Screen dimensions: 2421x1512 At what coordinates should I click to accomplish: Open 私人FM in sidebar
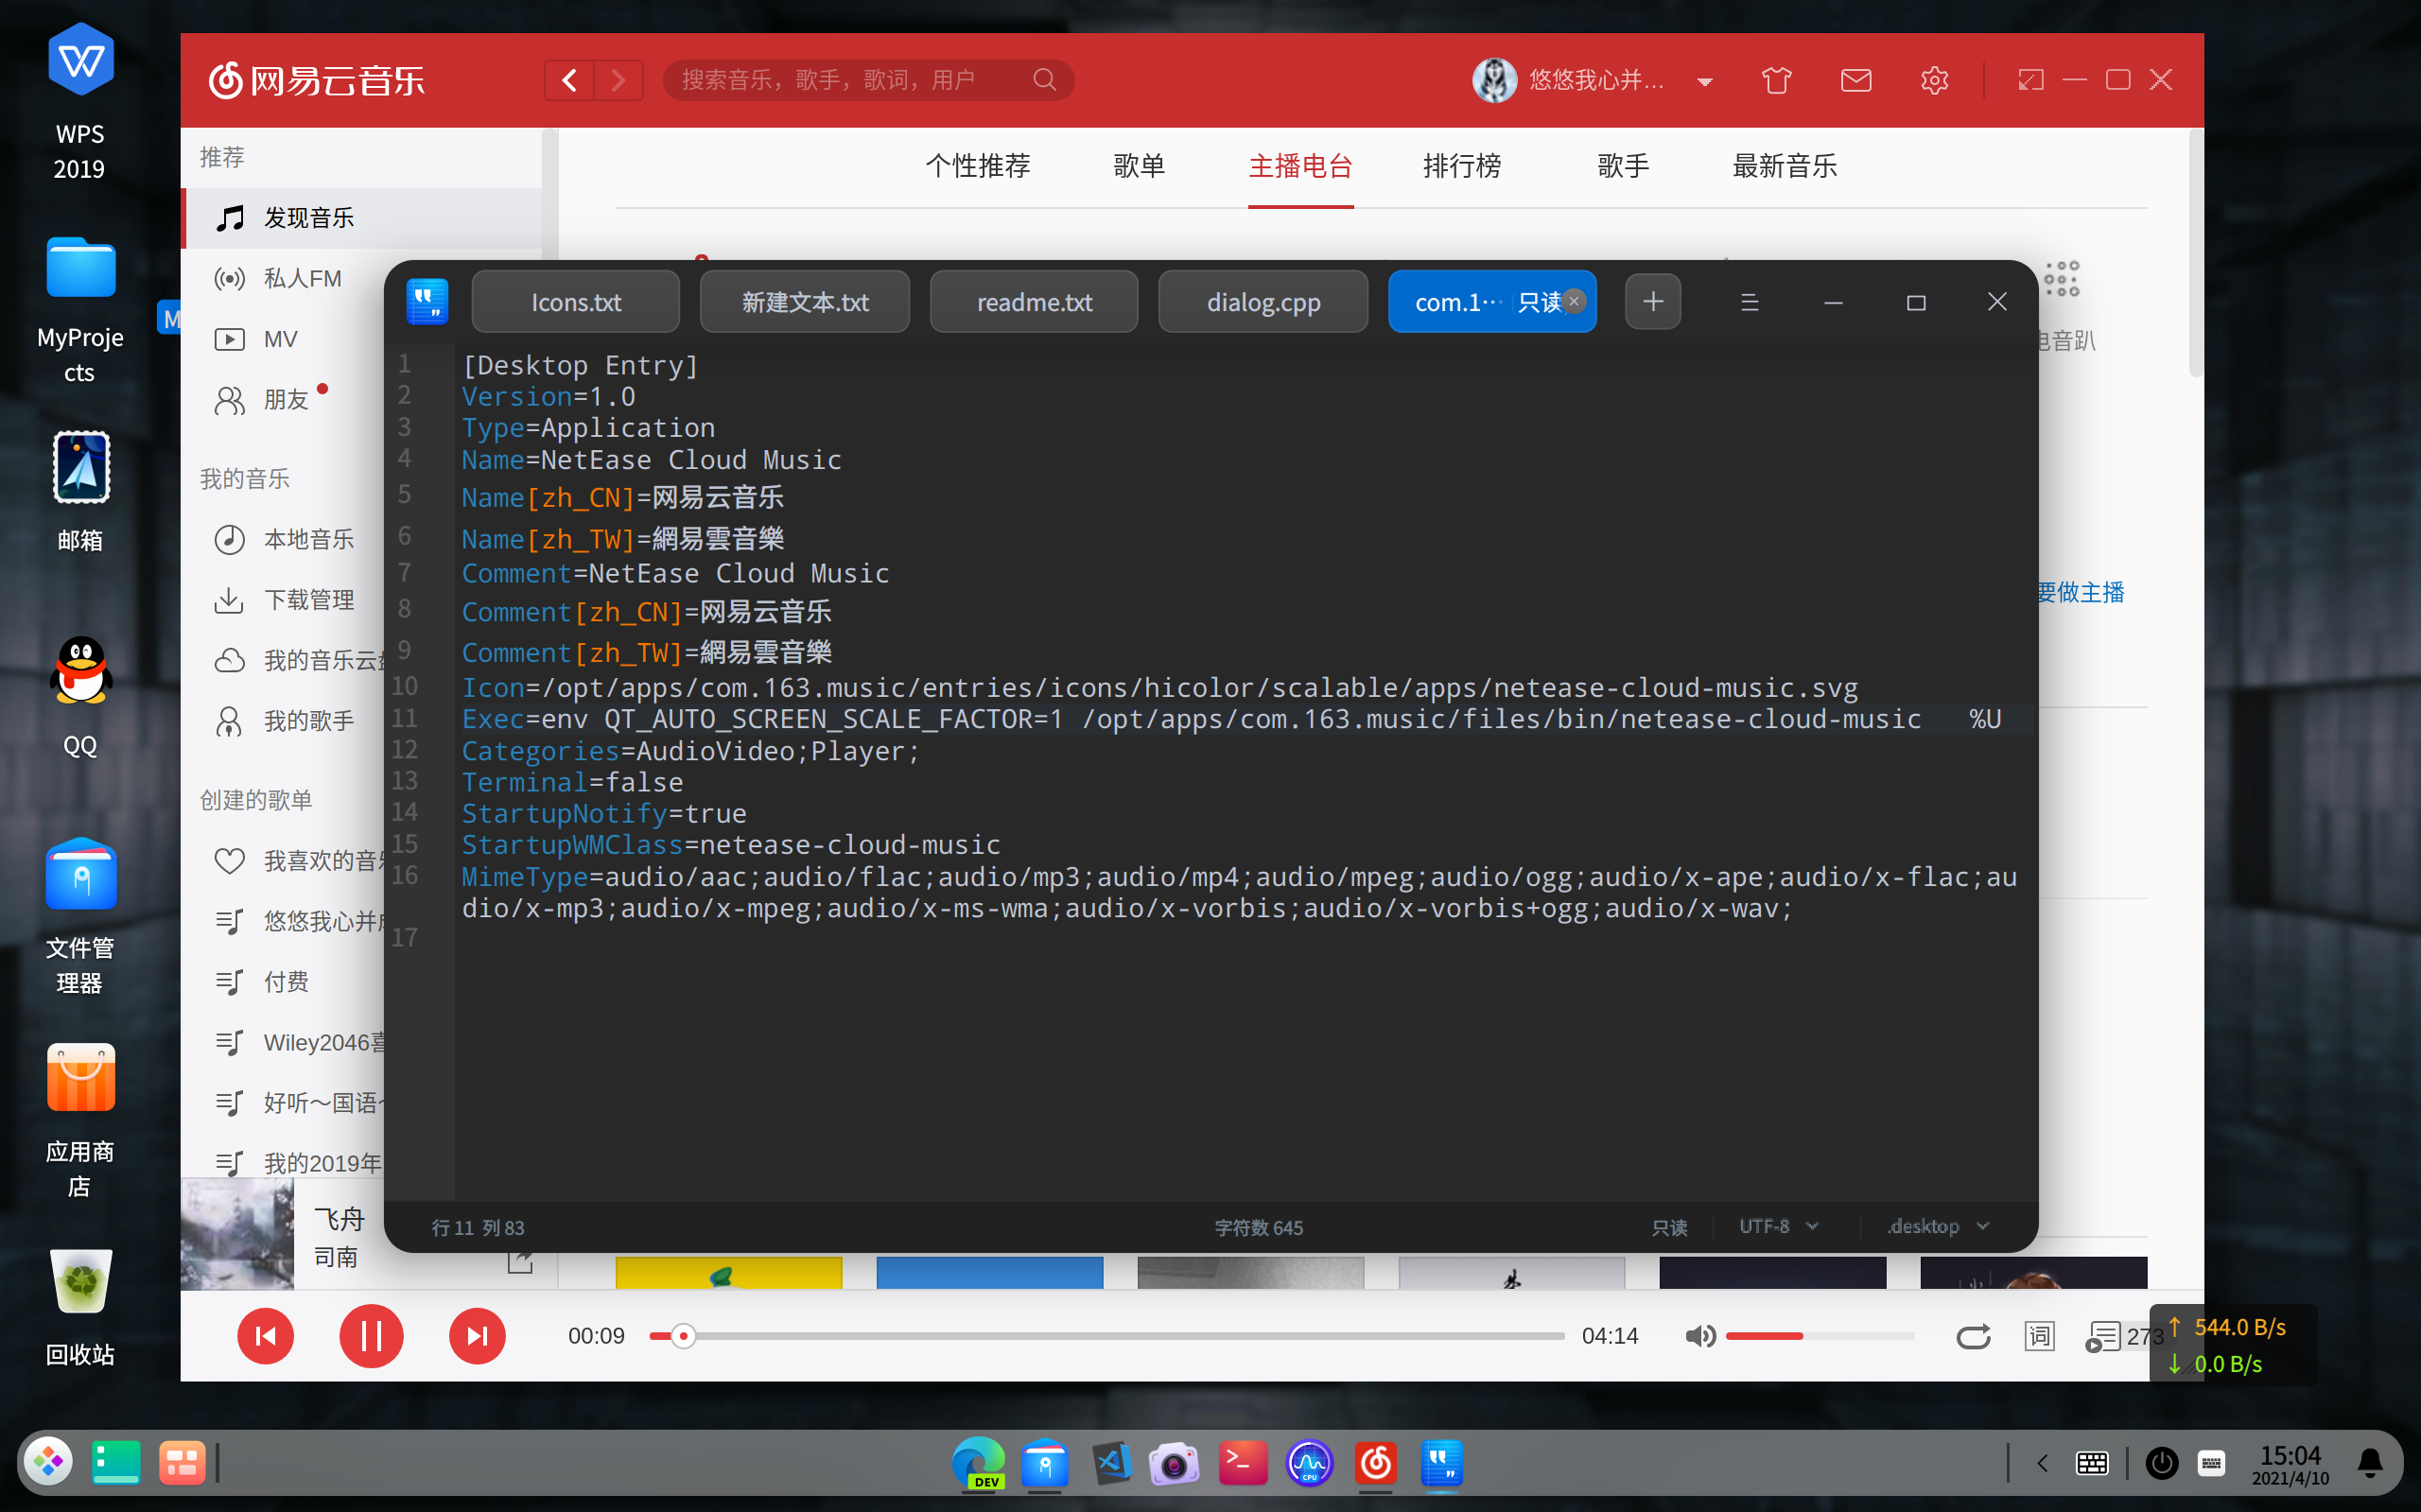pyautogui.click(x=302, y=279)
